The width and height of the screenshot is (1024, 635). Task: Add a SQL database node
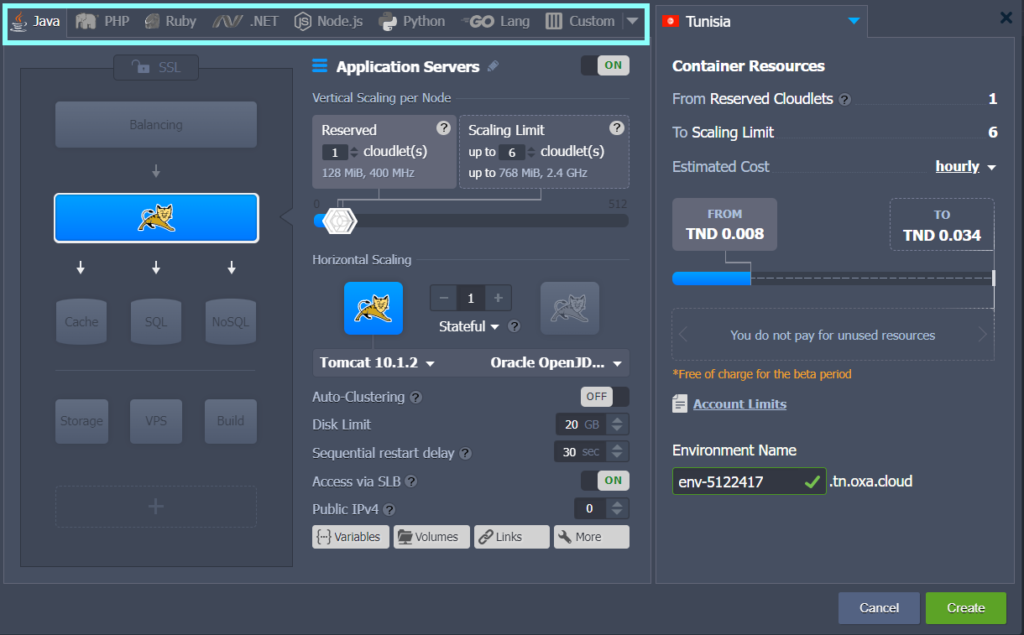[155, 321]
